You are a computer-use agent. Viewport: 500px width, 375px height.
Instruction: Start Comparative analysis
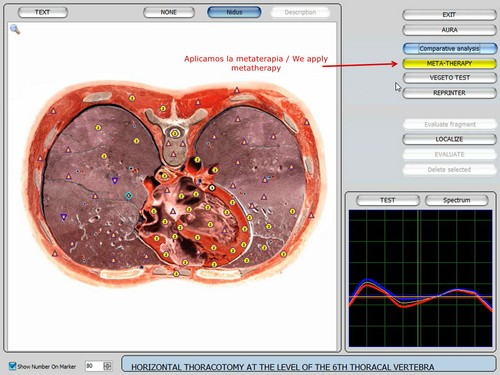(450, 49)
